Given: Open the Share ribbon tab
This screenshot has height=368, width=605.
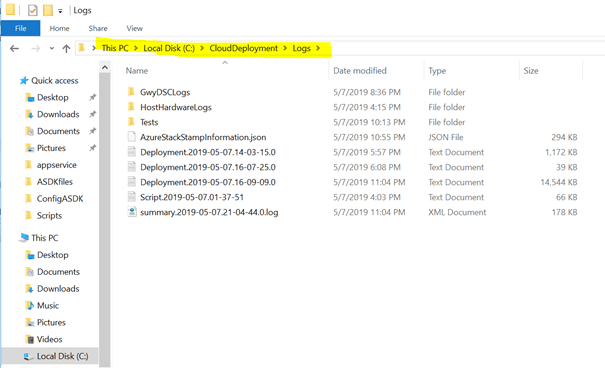Looking at the screenshot, I should [98, 28].
